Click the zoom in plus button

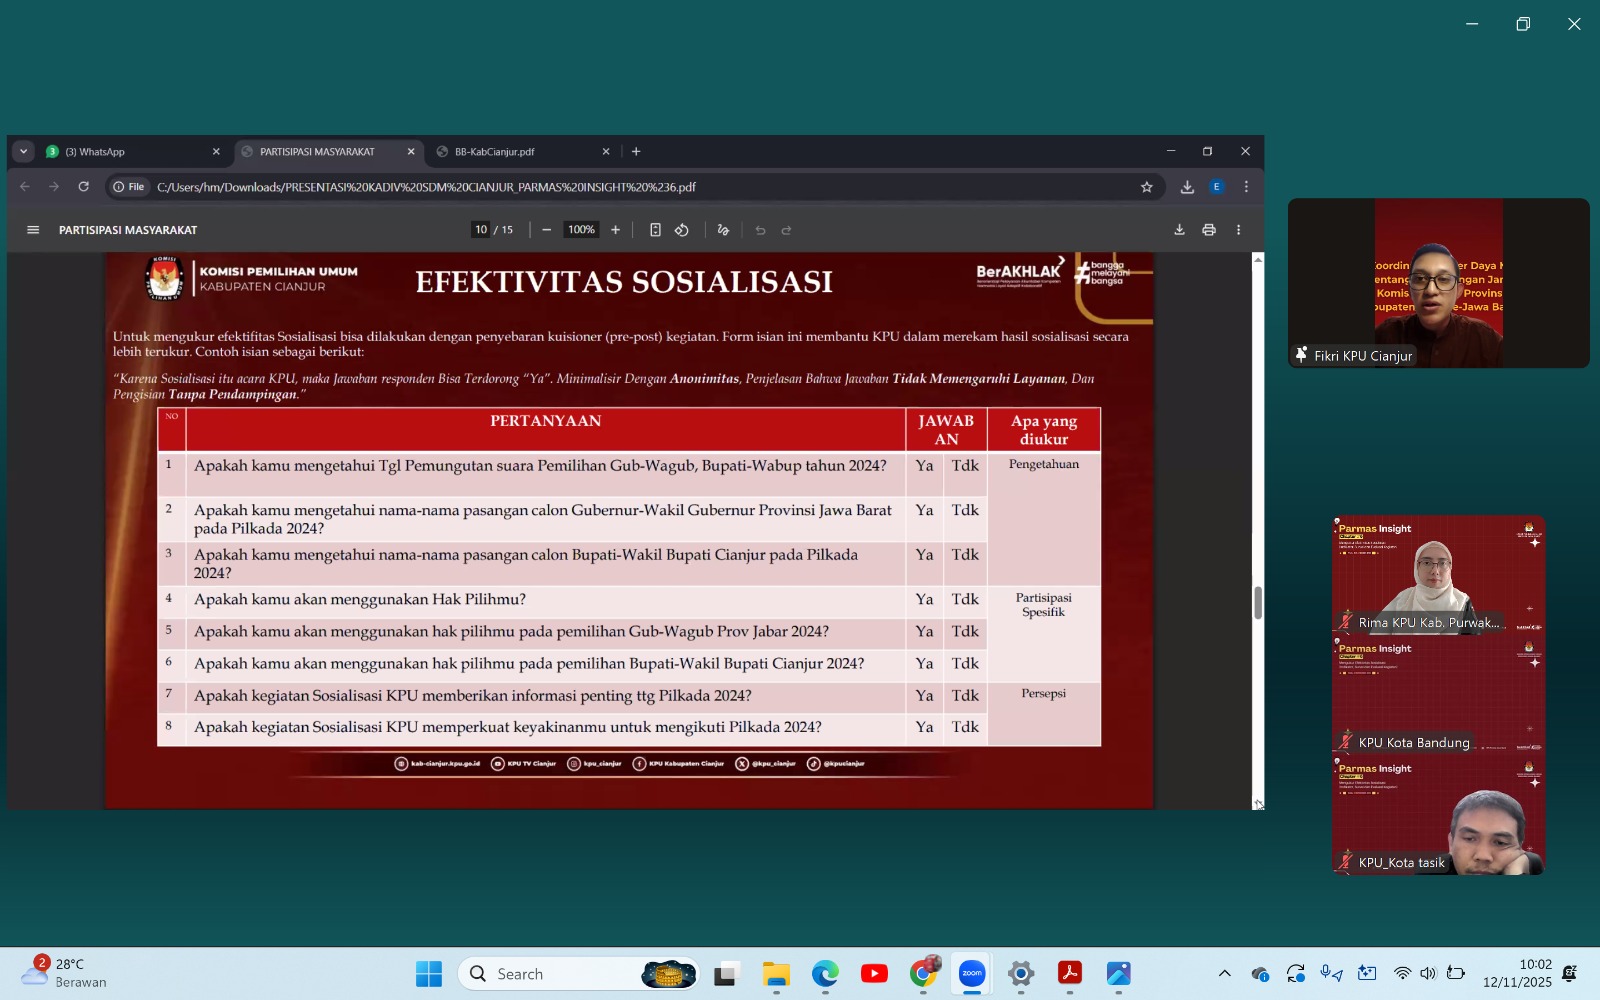615,230
